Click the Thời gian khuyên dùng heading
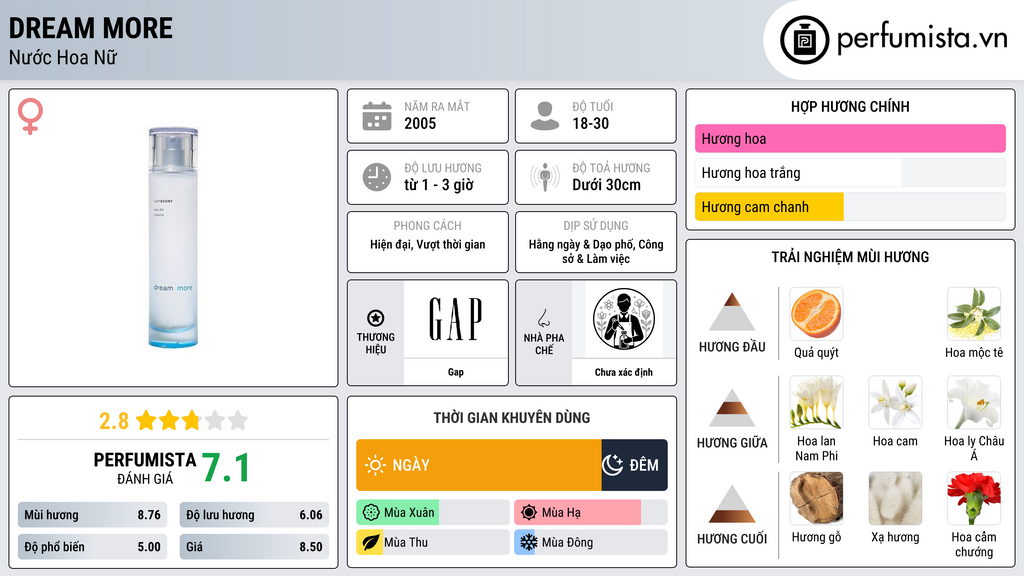 coord(512,418)
